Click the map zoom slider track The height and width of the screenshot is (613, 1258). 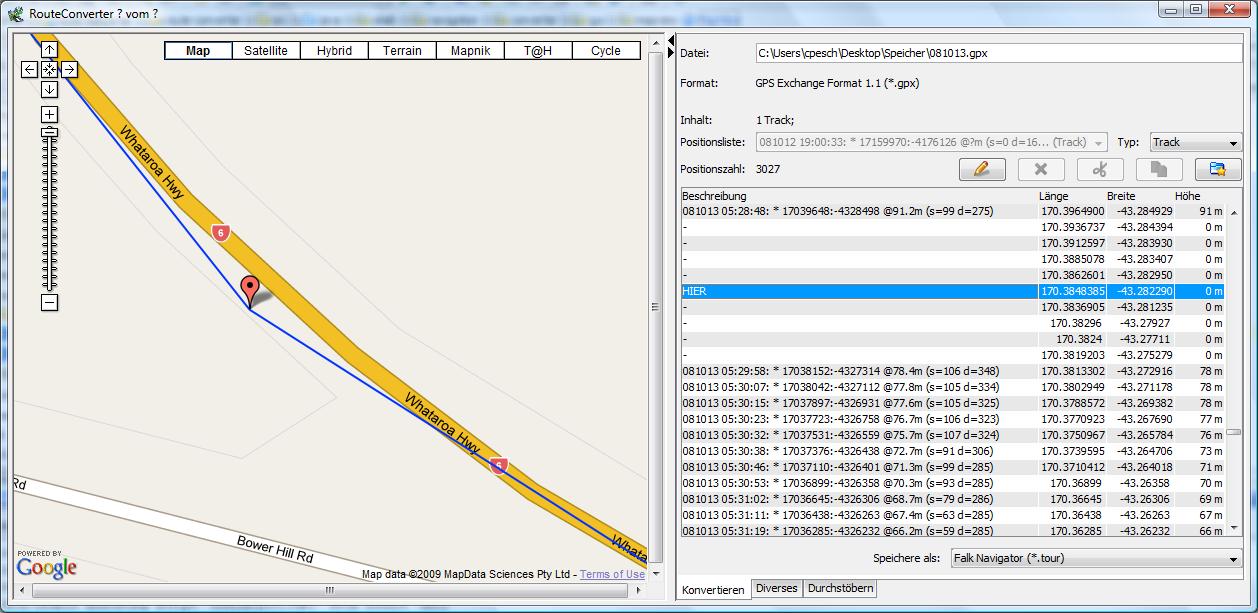click(49, 215)
